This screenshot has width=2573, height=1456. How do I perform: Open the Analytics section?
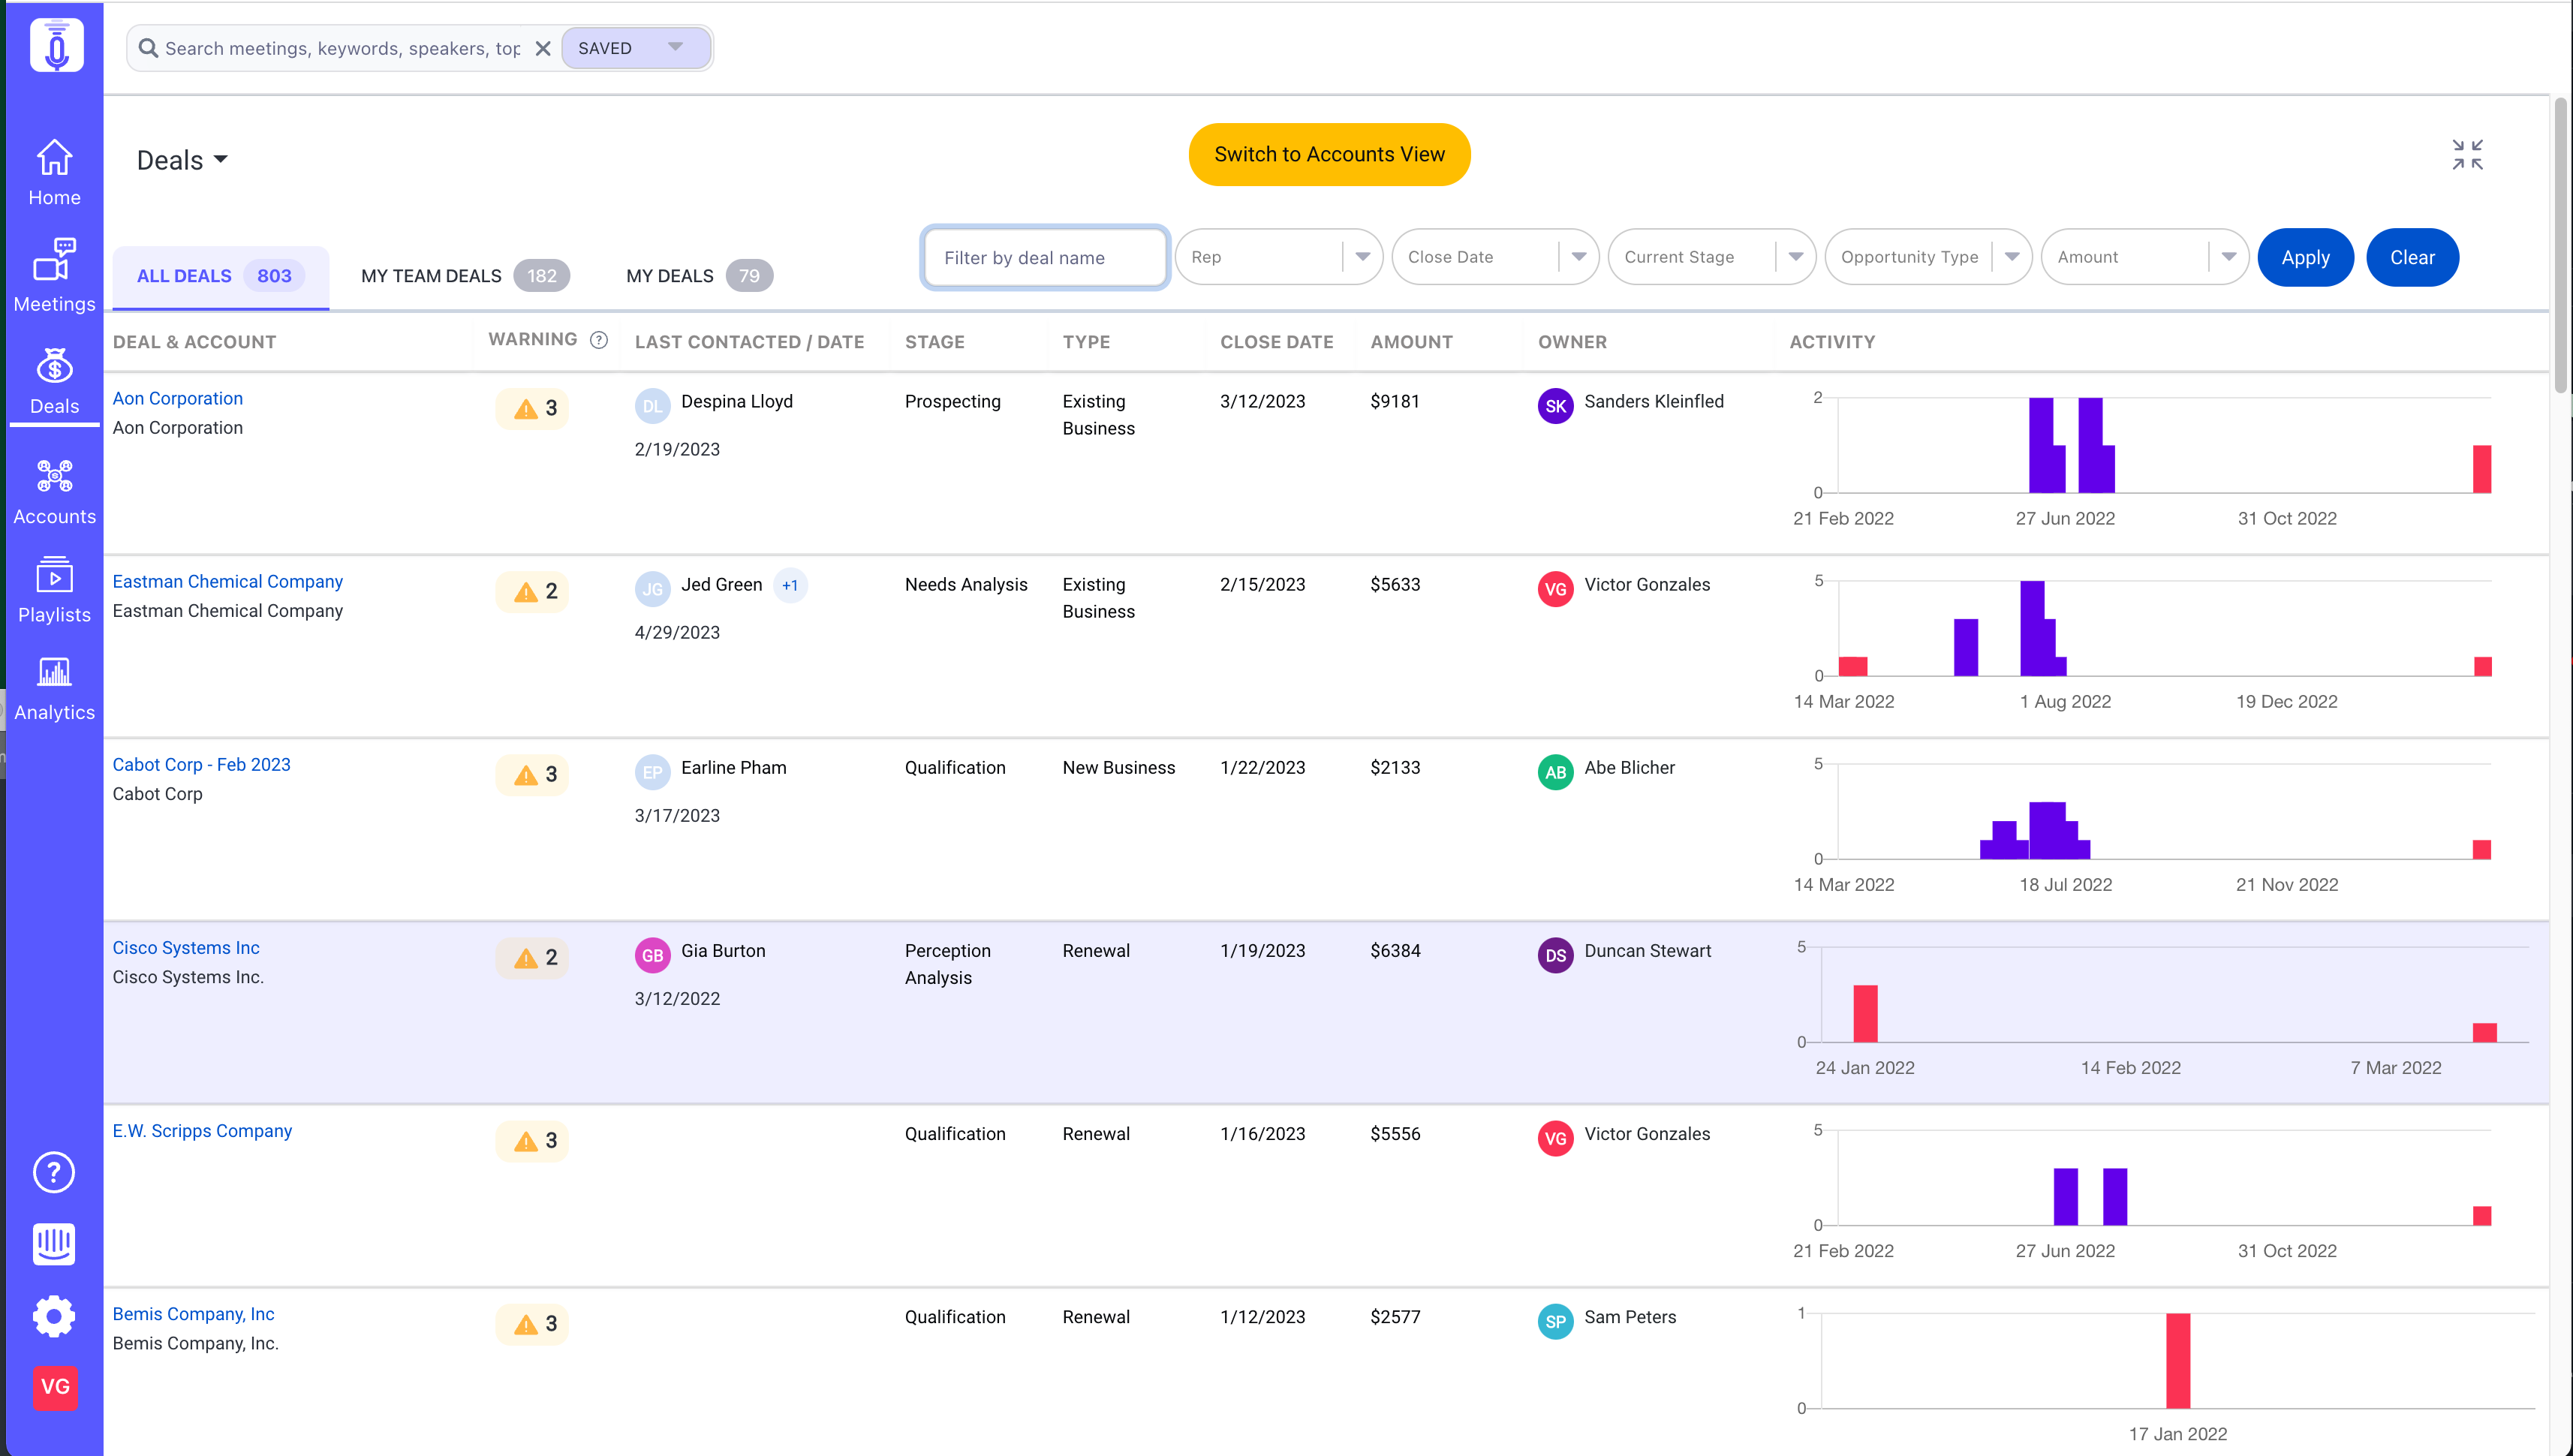(x=54, y=689)
